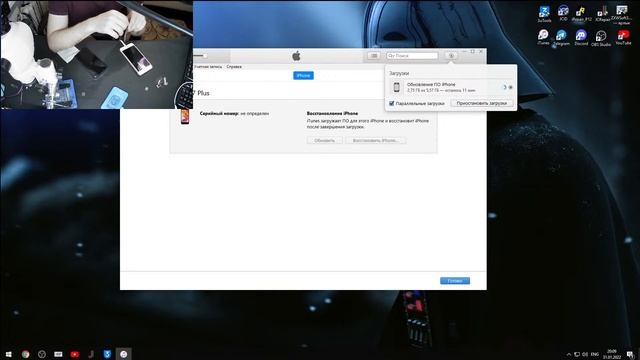
Task: Cancel the iPhone software update download
Action: [x=511, y=87]
